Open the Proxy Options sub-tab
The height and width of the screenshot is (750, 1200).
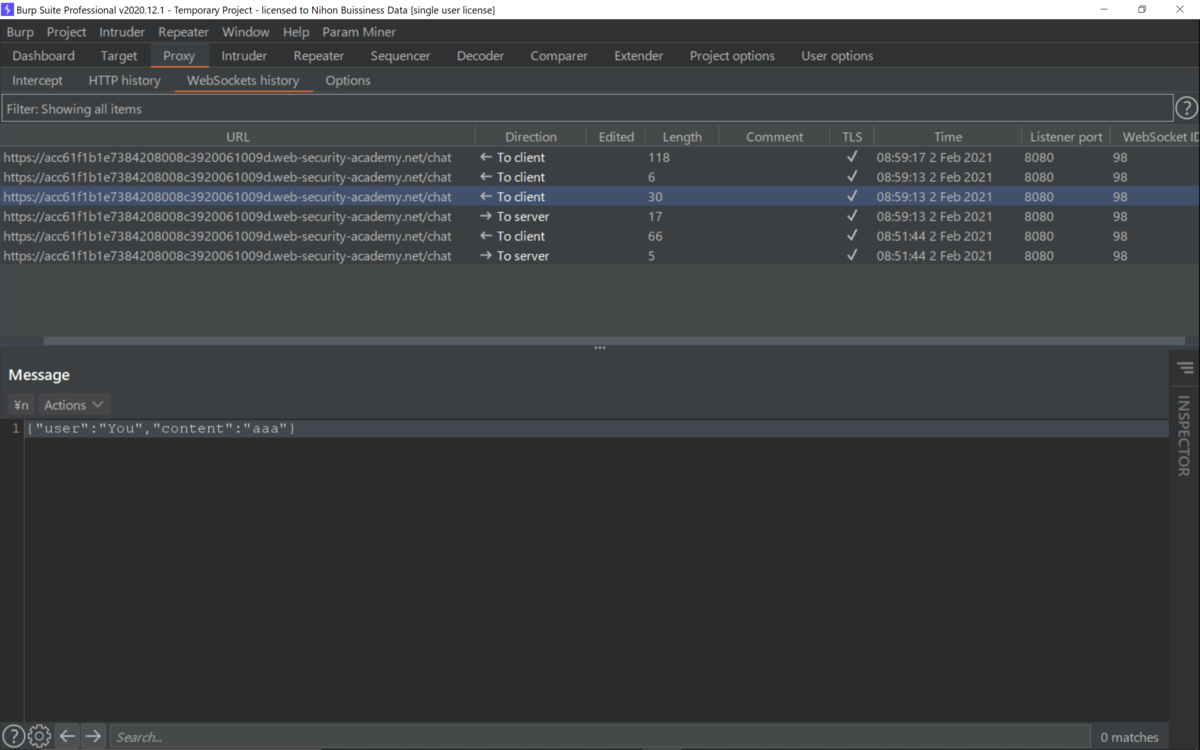pyautogui.click(x=348, y=80)
